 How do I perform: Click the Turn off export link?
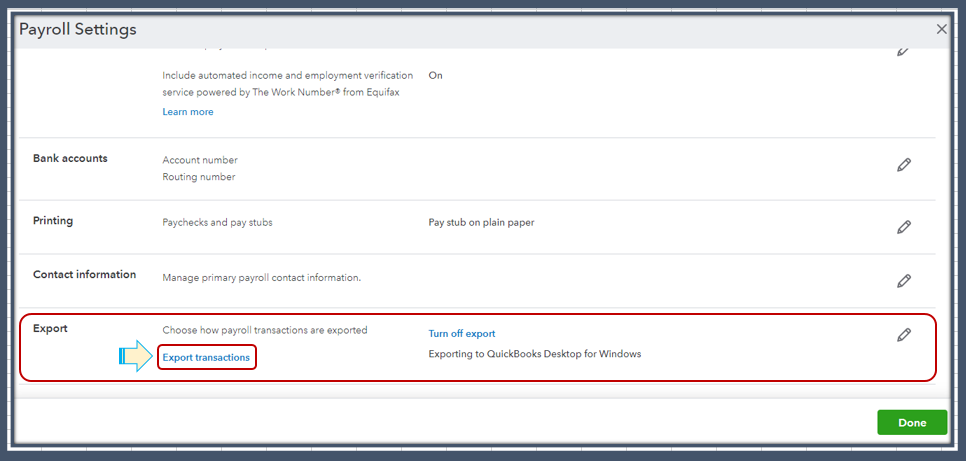462,333
